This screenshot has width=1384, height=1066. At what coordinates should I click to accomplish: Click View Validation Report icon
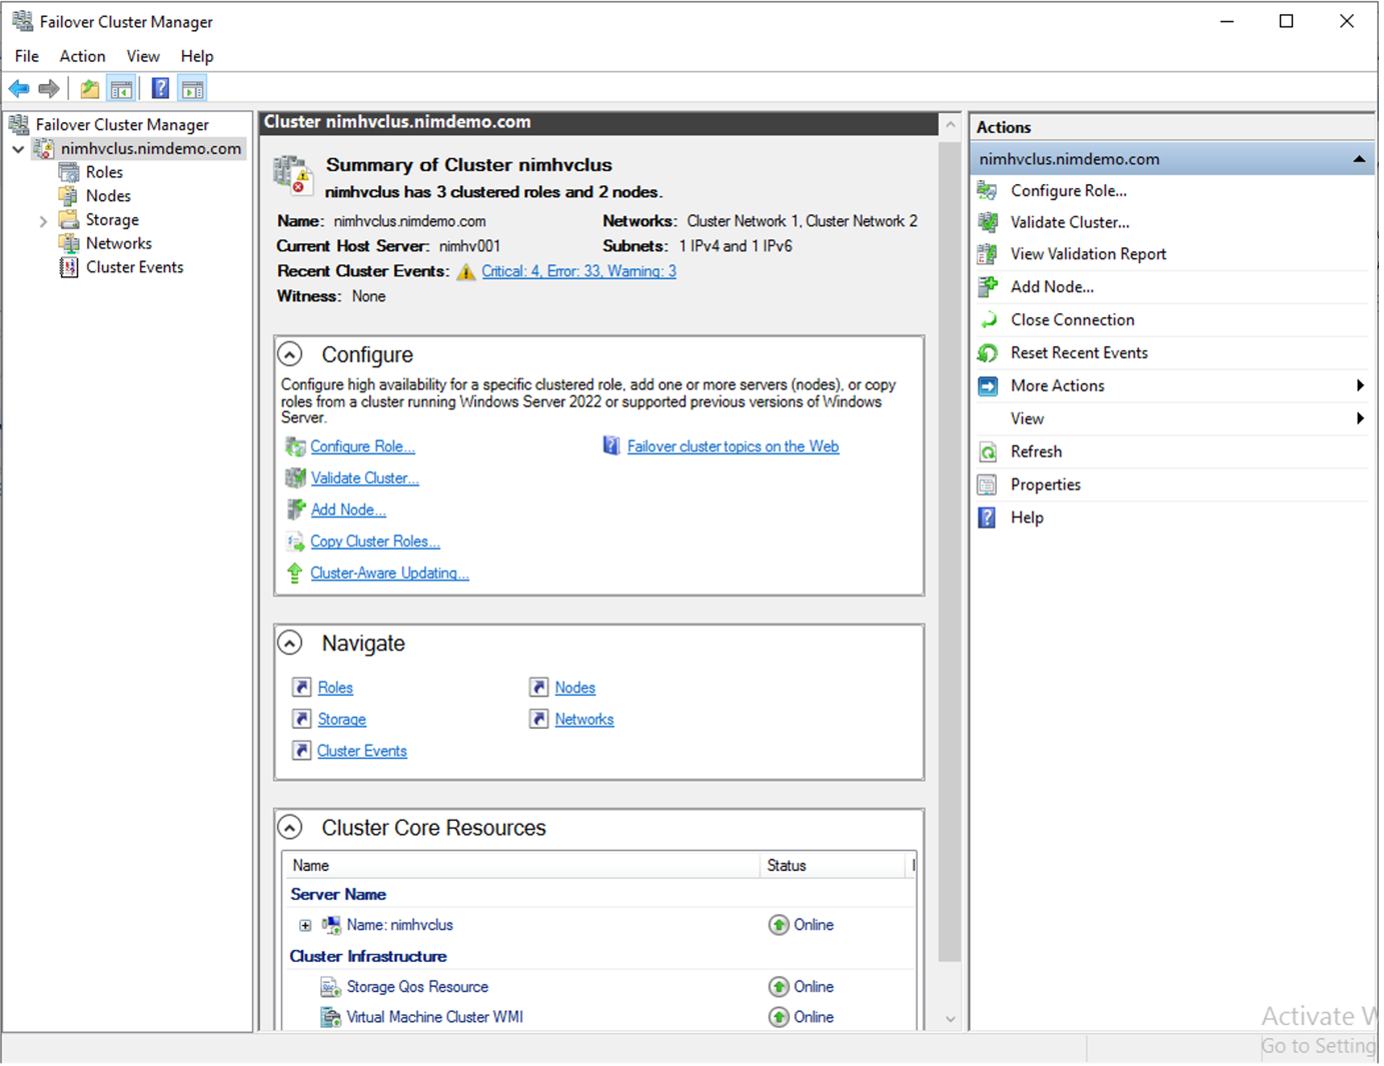tap(988, 254)
